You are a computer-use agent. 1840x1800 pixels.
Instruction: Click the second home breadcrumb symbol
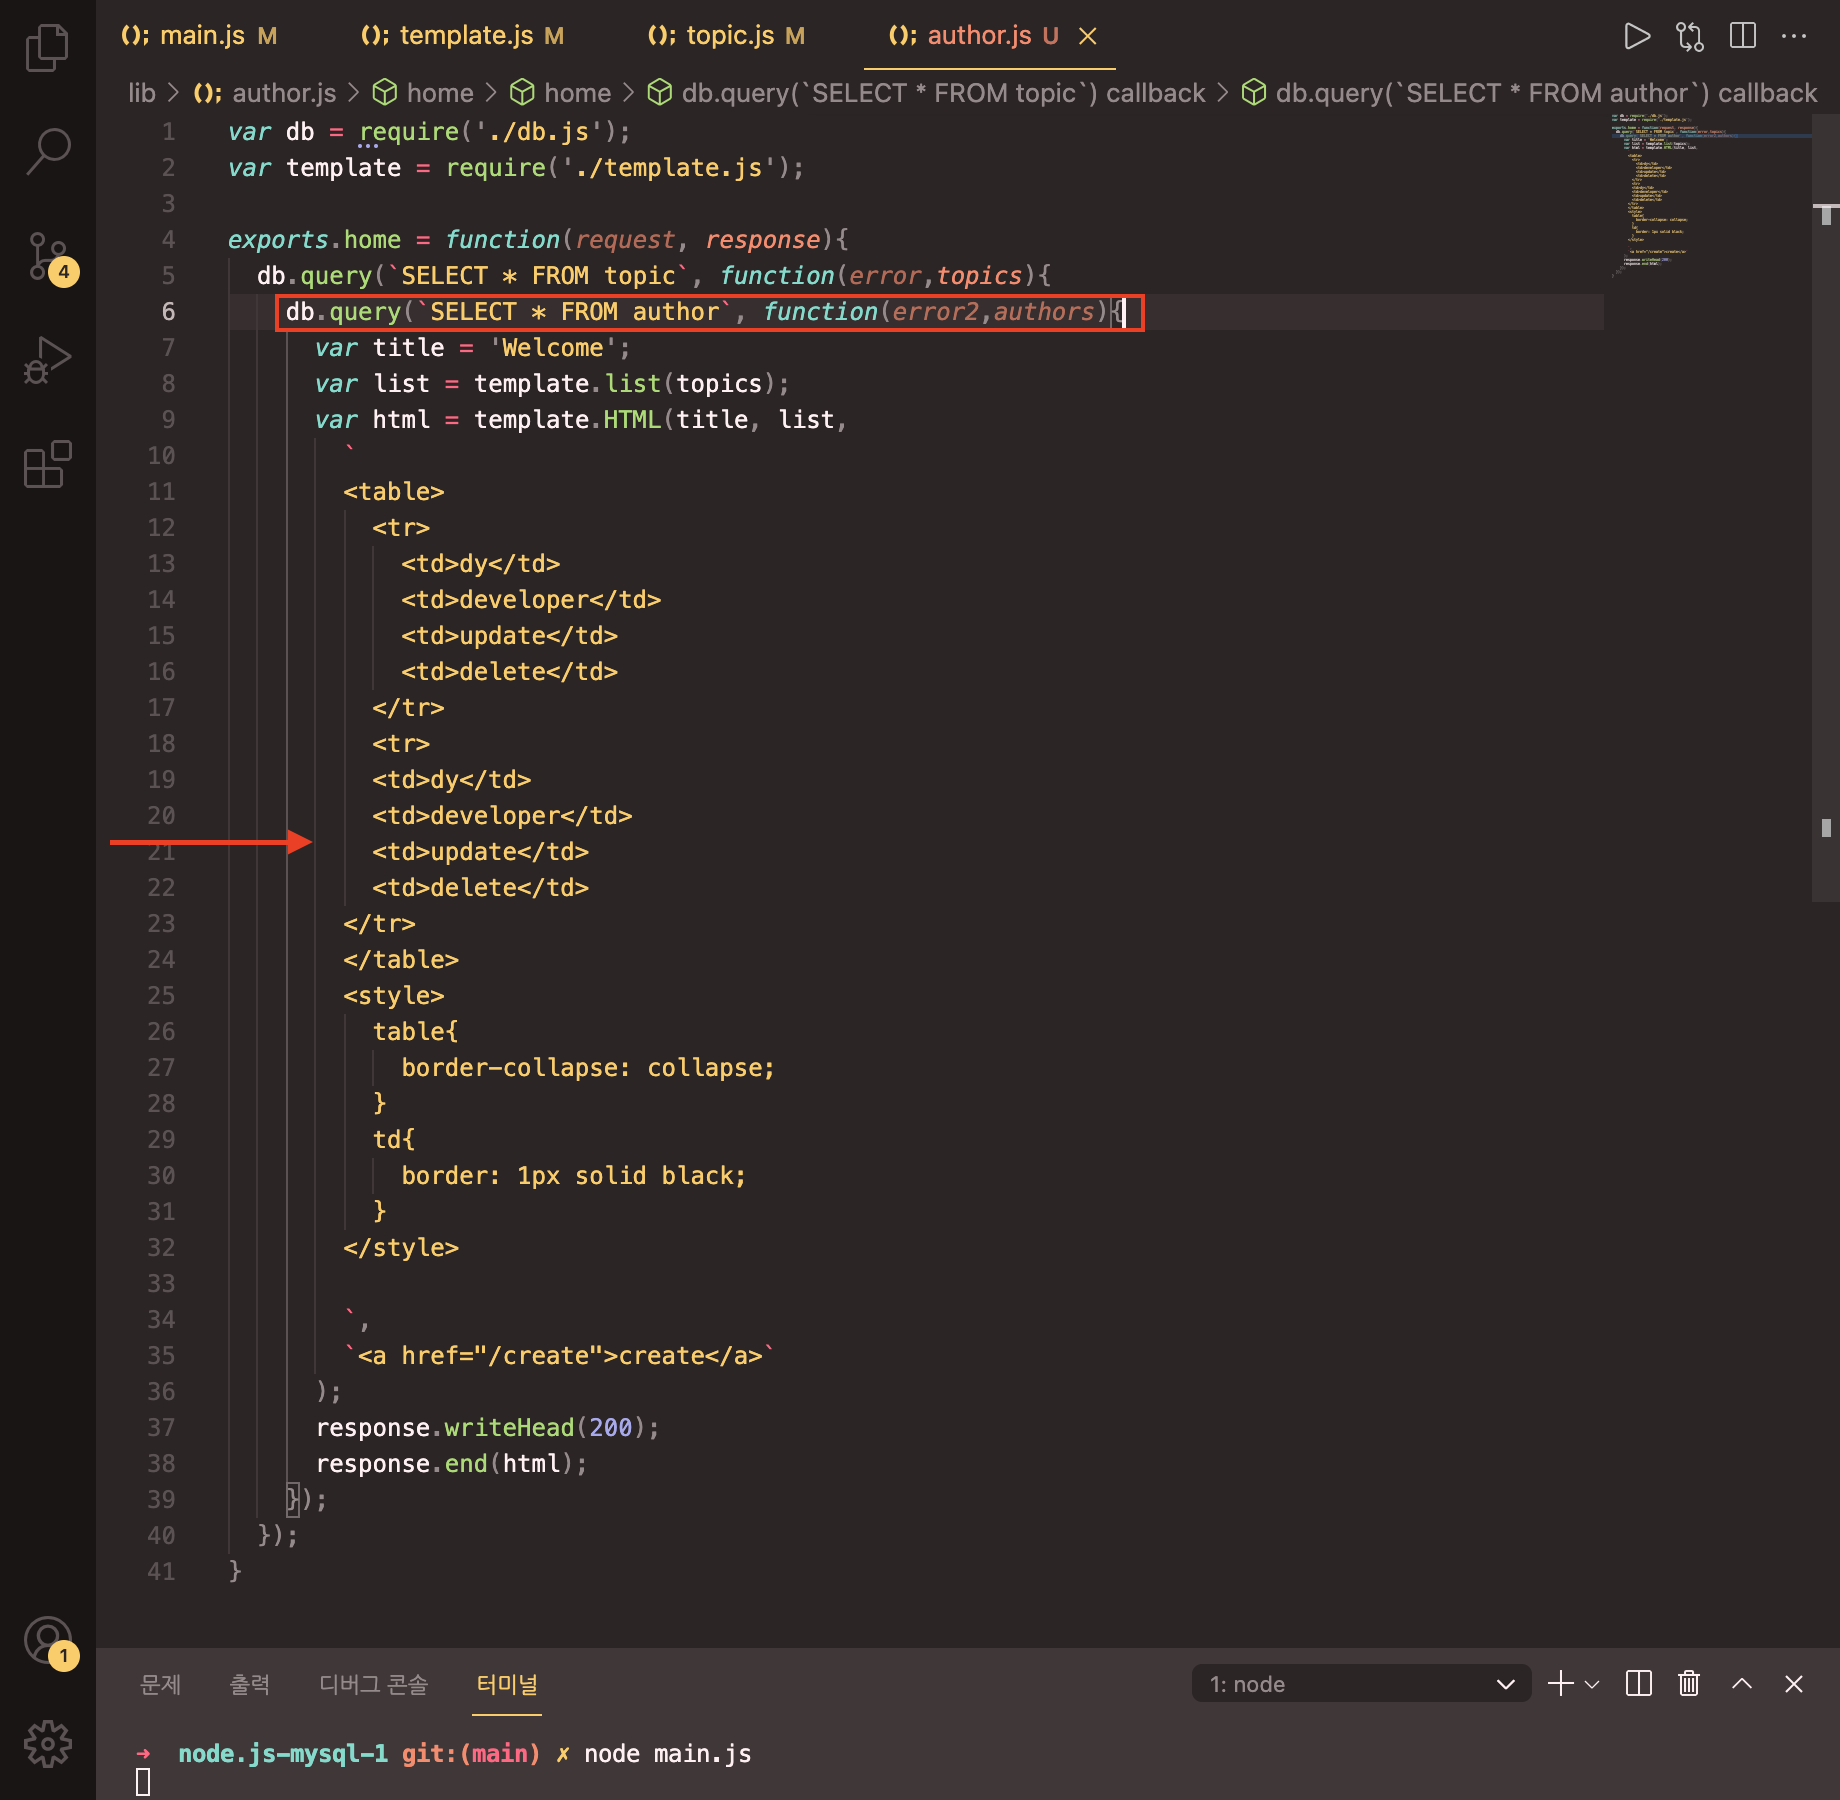click(x=561, y=93)
